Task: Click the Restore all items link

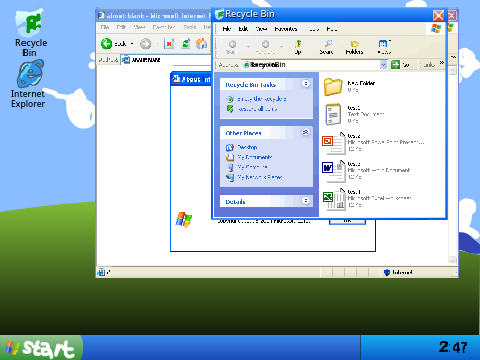Action: (x=257, y=109)
